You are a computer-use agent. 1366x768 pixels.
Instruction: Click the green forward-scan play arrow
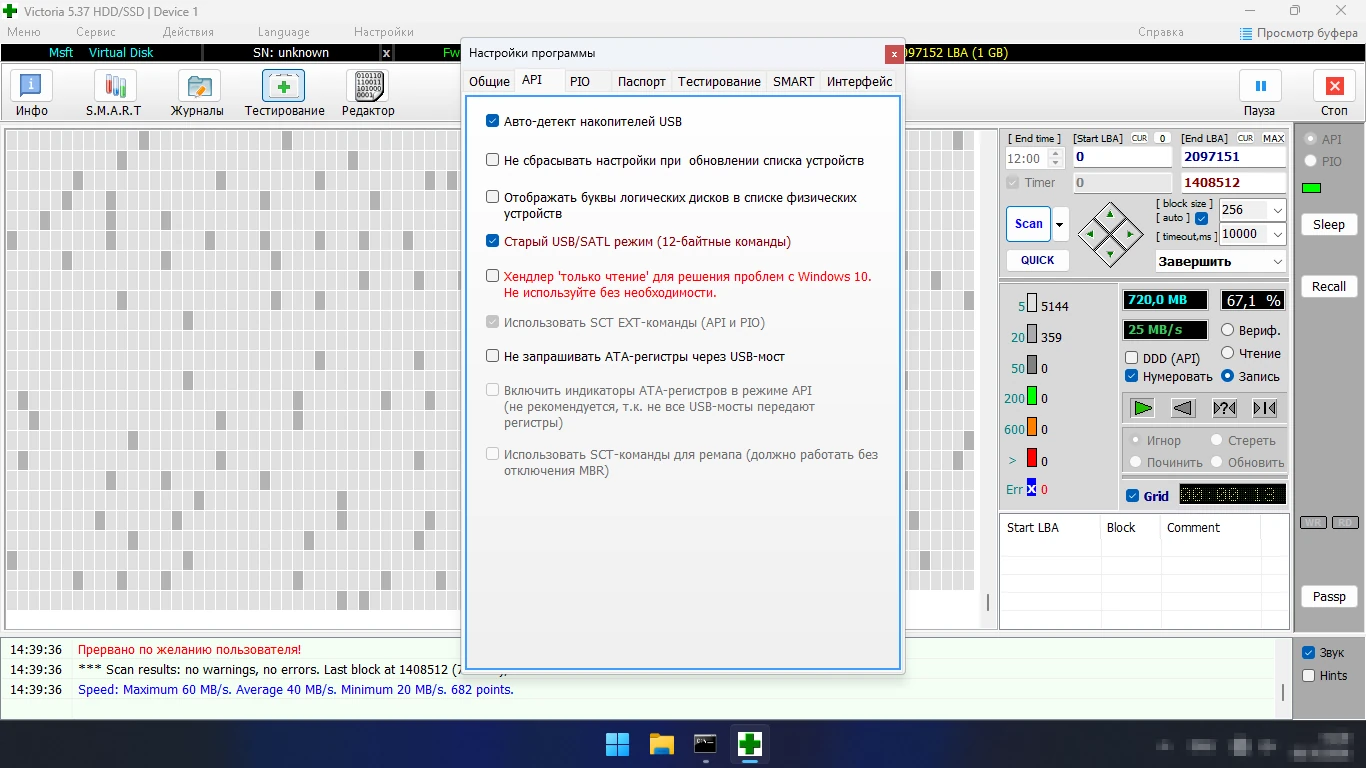(x=1143, y=408)
